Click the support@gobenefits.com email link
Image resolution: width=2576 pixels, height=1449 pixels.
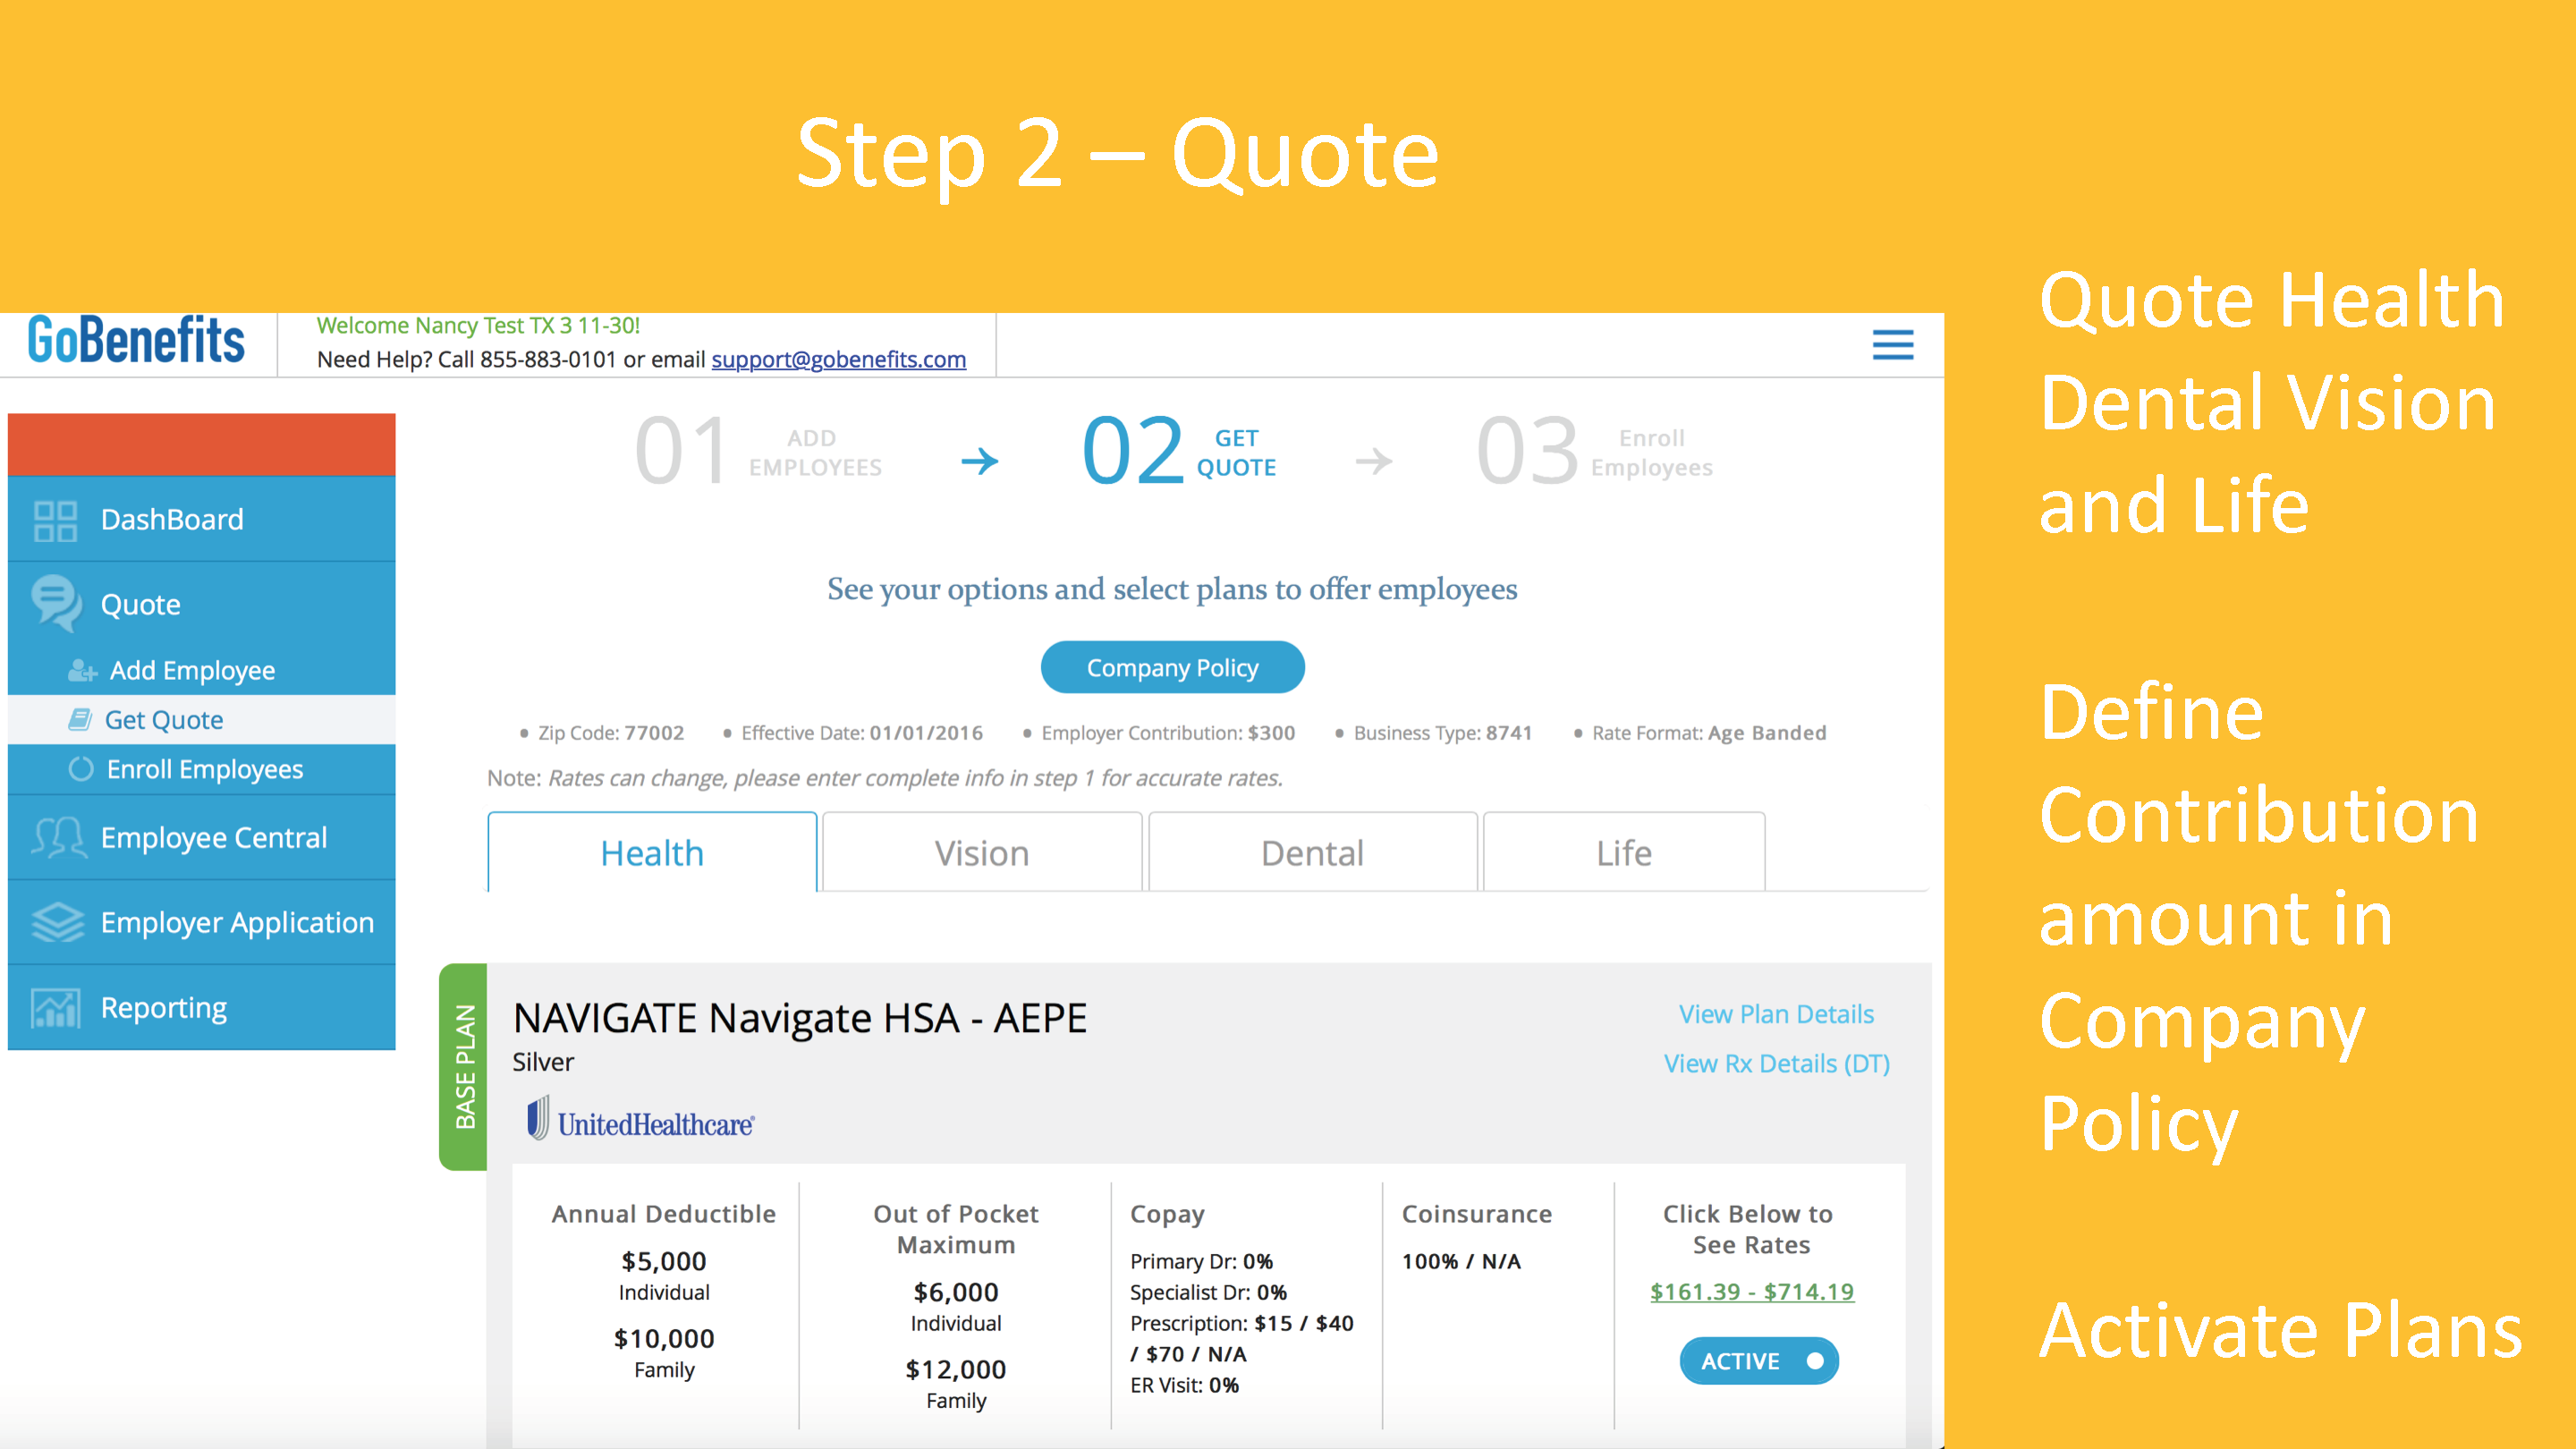[838, 360]
